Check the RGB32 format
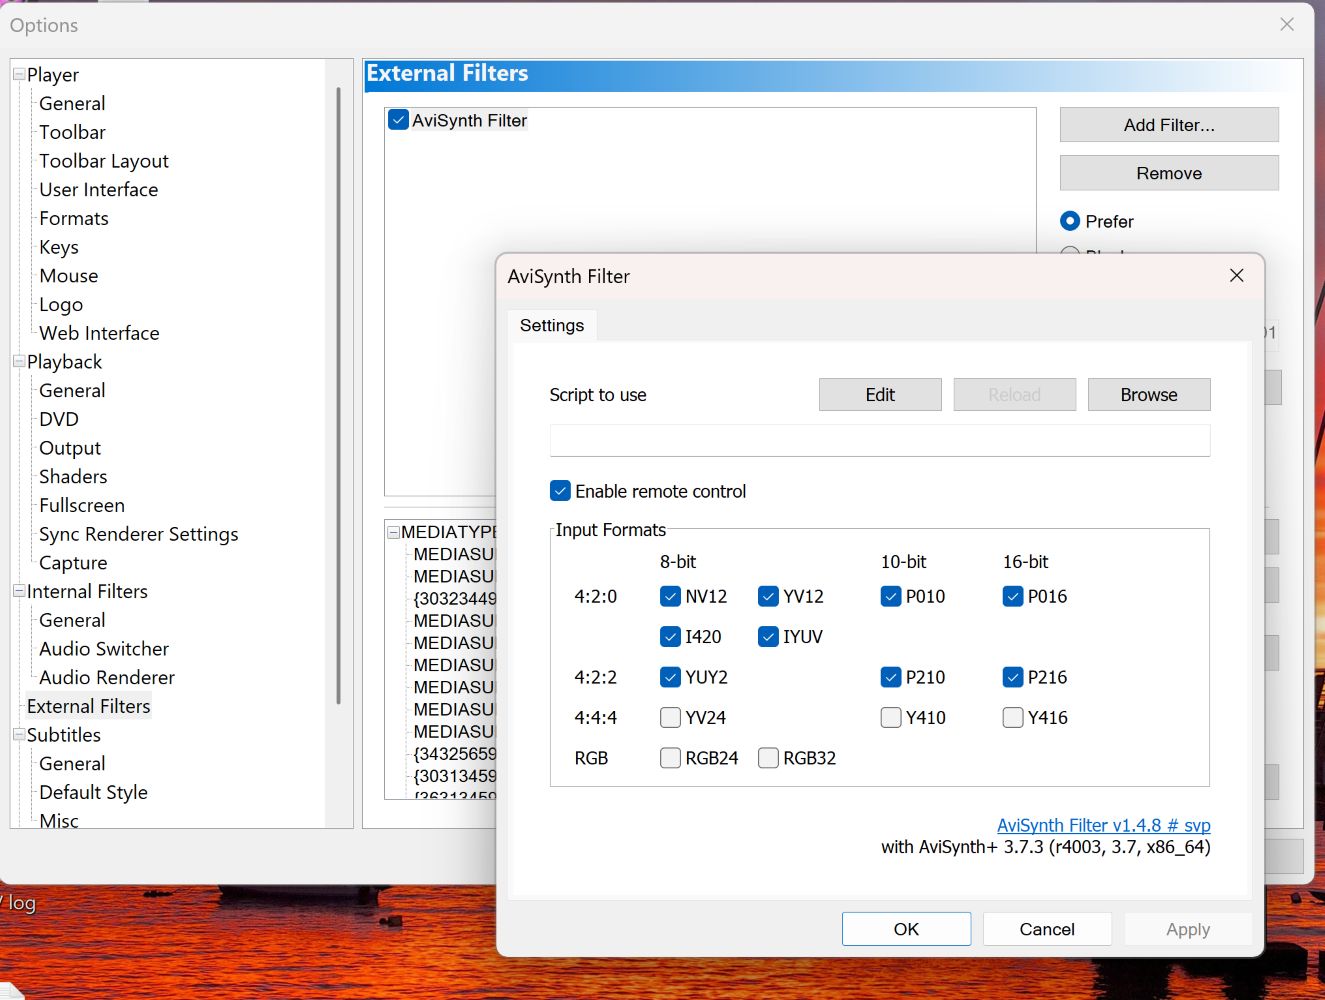Screen dimensions: 1325x1000 (x=768, y=758)
